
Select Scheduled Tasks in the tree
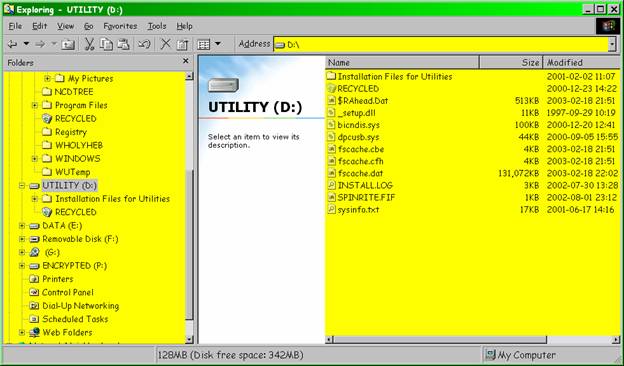(75, 319)
